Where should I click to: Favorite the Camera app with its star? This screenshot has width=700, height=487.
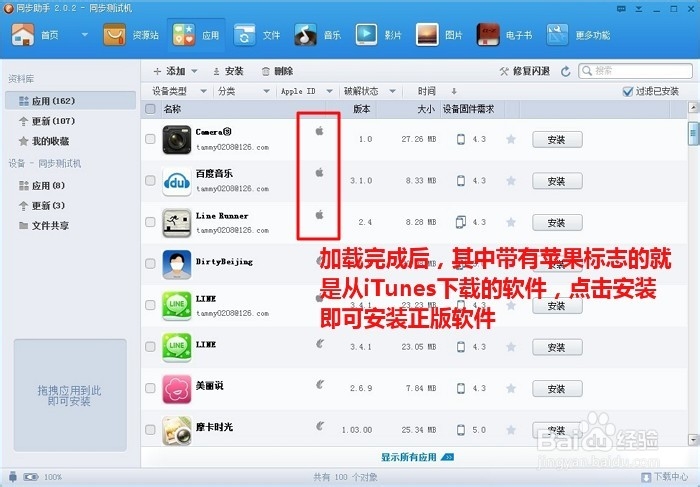tap(511, 139)
